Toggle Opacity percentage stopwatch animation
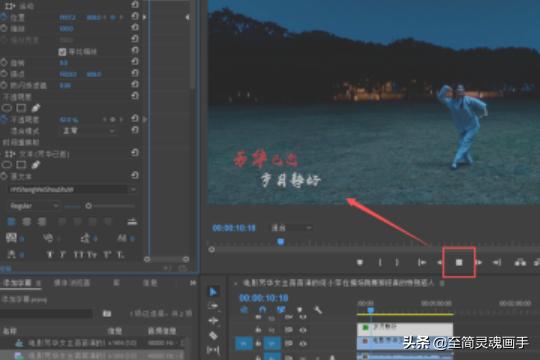This screenshot has height=360, width=540. pyautogui.click(x=4, y=120)
